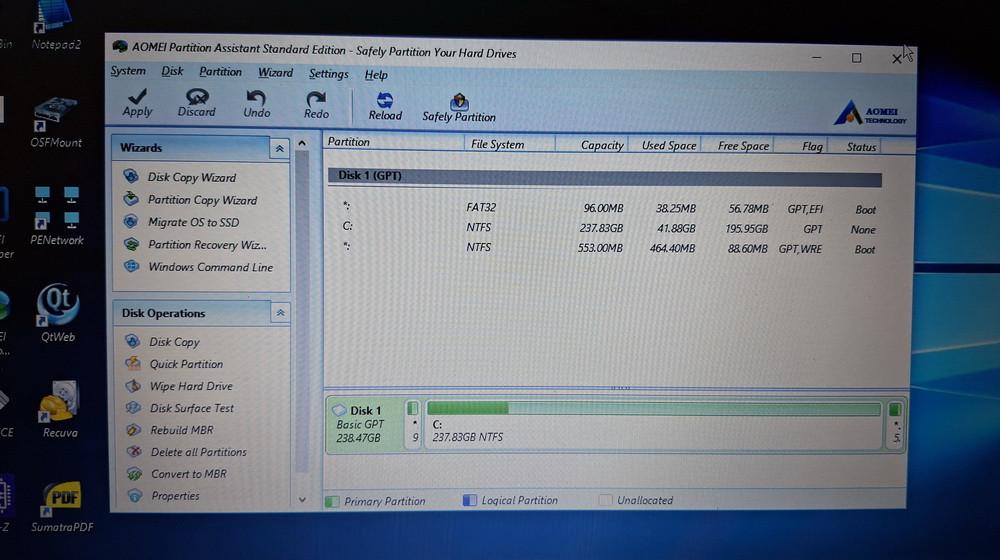This screenshot has height=560, width=1000.
Task: Click the Unallocated legend swatch
Action: [x=605, y=500]
